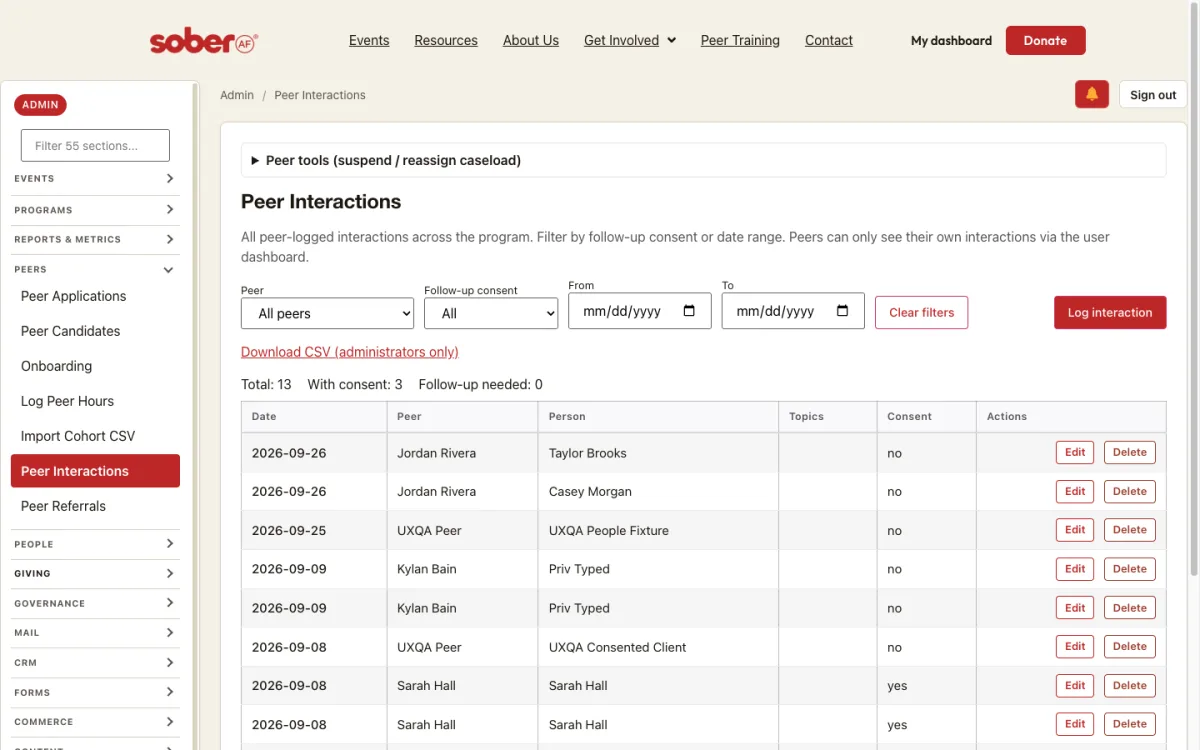1200x750 pixels.
Task: Open Peer Referrals in sidebar
Action: click(x=95, y=506)
